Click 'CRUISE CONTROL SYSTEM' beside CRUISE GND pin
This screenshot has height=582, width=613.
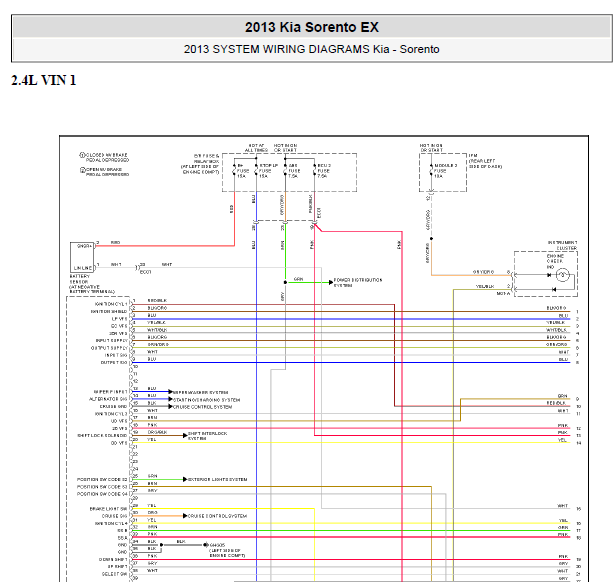click(203, 407)
